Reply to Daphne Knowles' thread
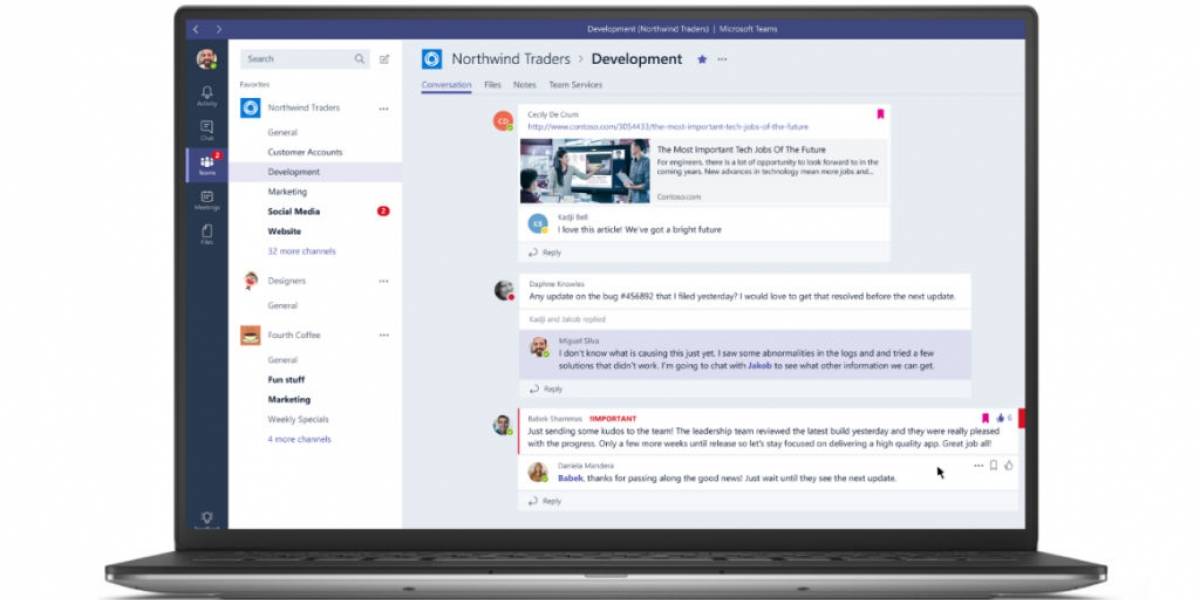 [x=545, y=389]
